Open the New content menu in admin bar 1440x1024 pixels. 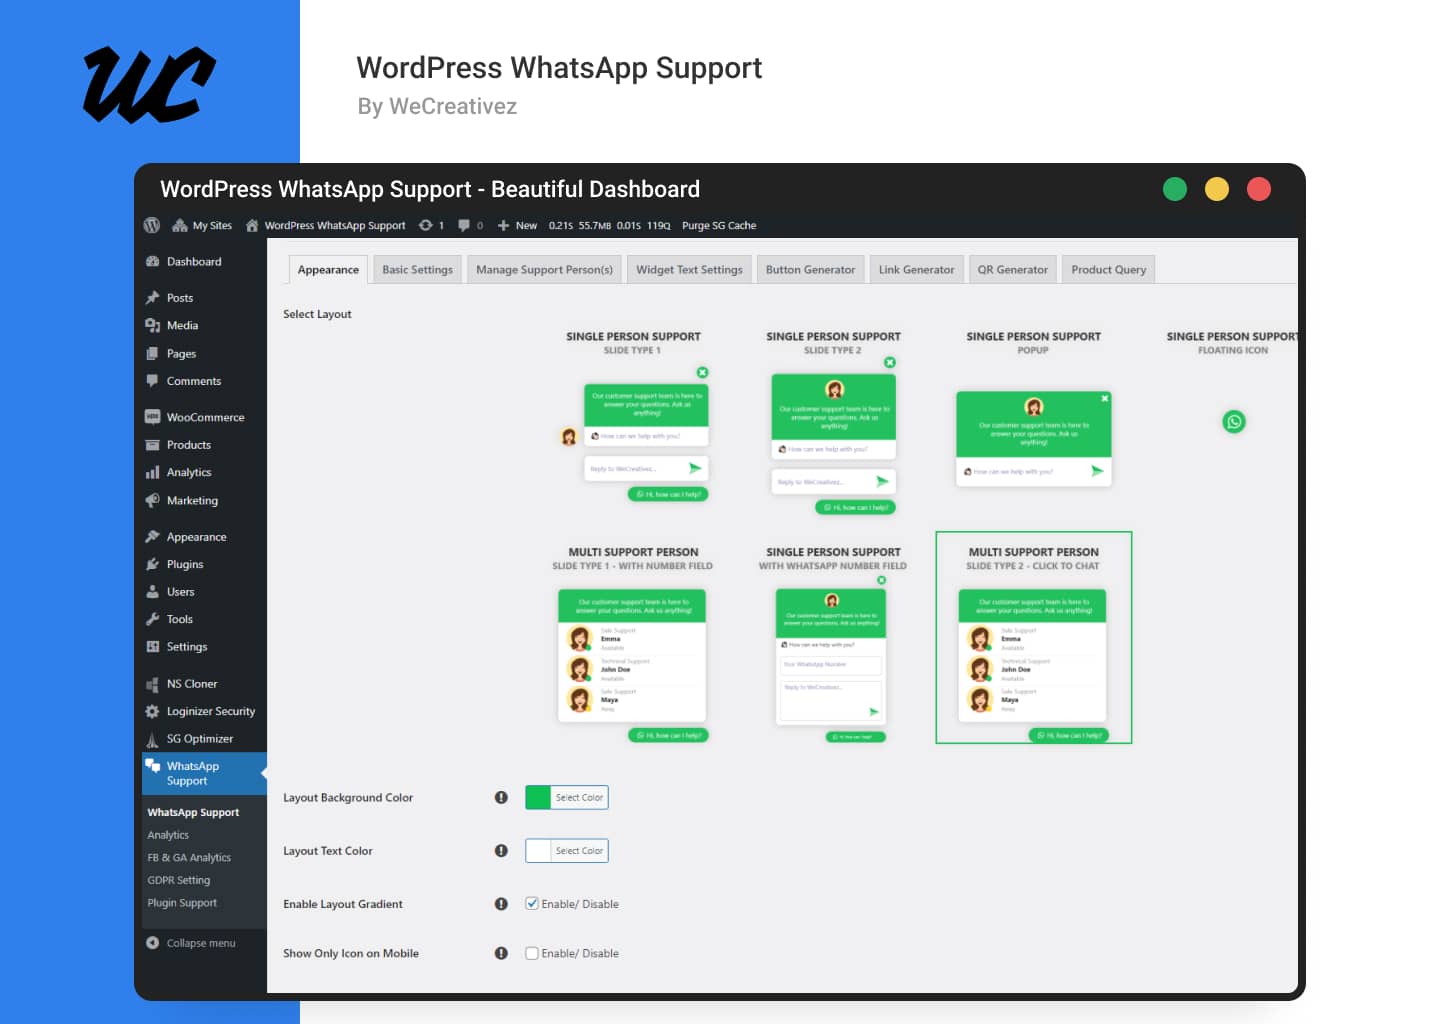coord(517,225)
